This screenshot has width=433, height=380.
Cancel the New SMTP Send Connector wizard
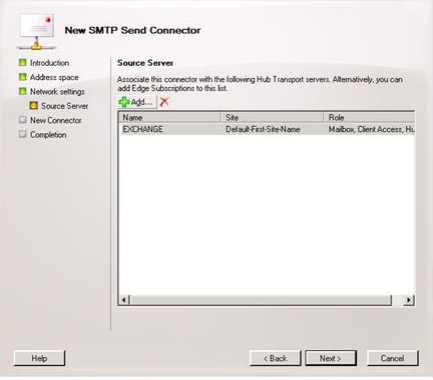click(x=392, y=358)
